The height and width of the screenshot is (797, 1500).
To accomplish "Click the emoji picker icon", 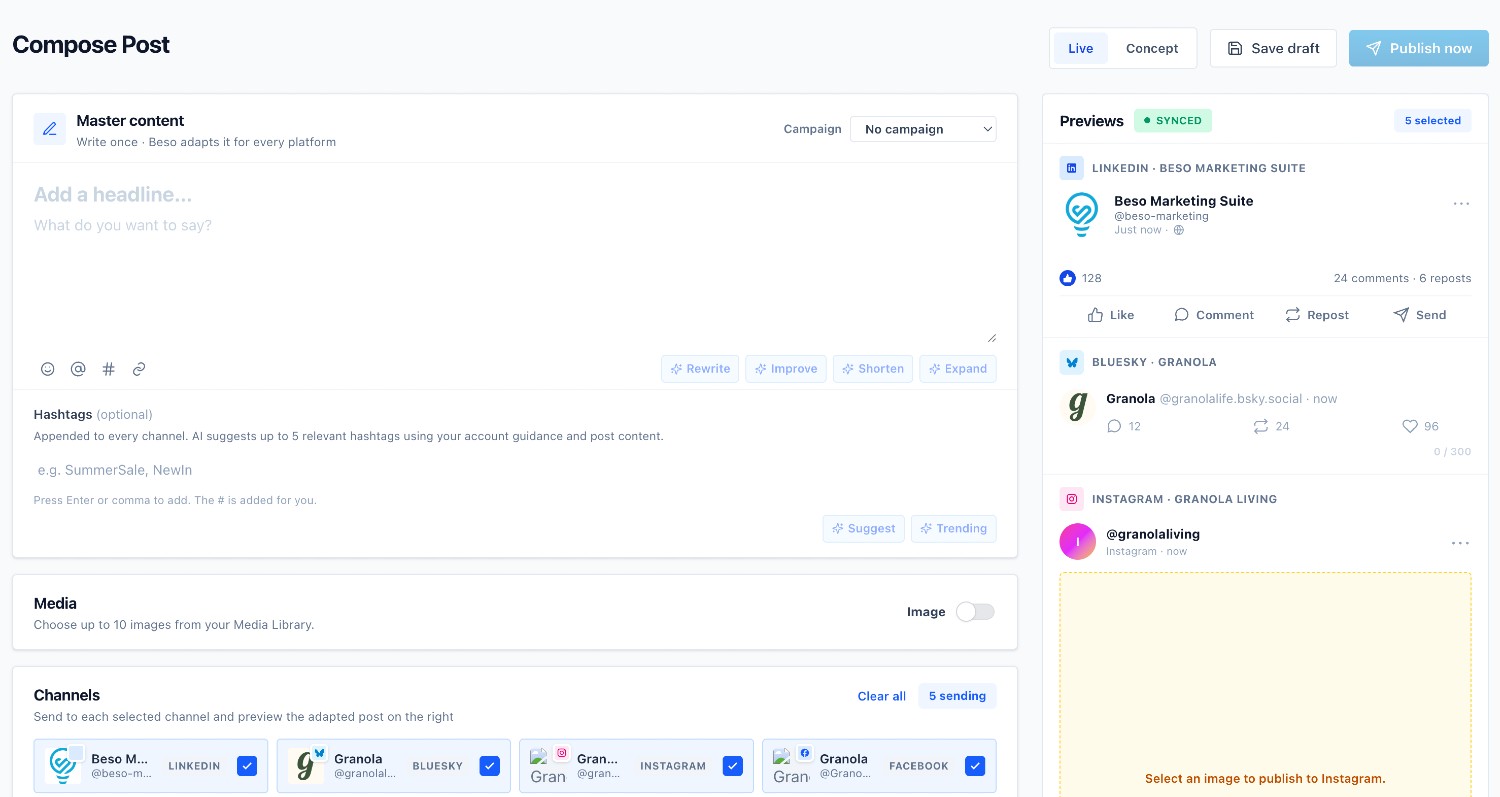I will tap(47, 369).
